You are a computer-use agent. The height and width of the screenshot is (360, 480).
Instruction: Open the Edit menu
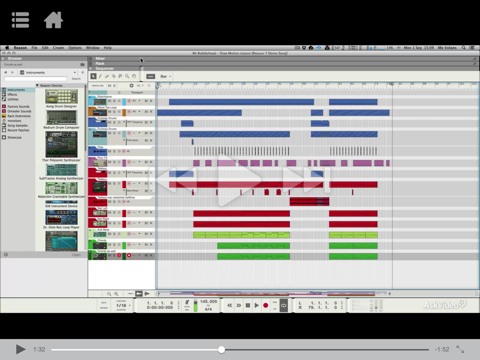(x=45, y=48)
